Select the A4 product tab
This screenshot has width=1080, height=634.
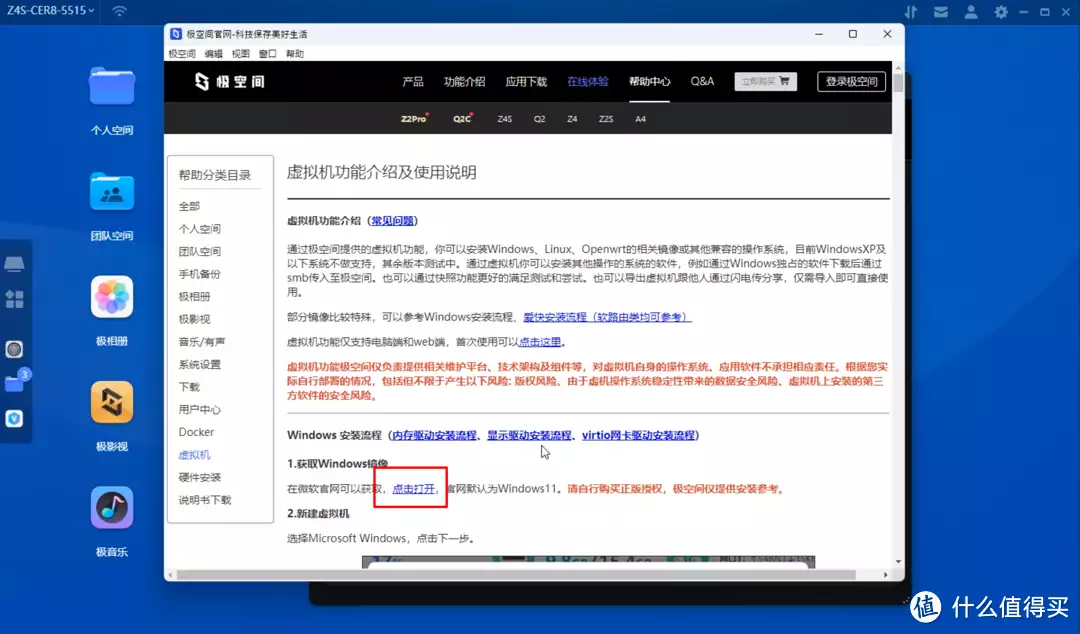coord(641,119)
